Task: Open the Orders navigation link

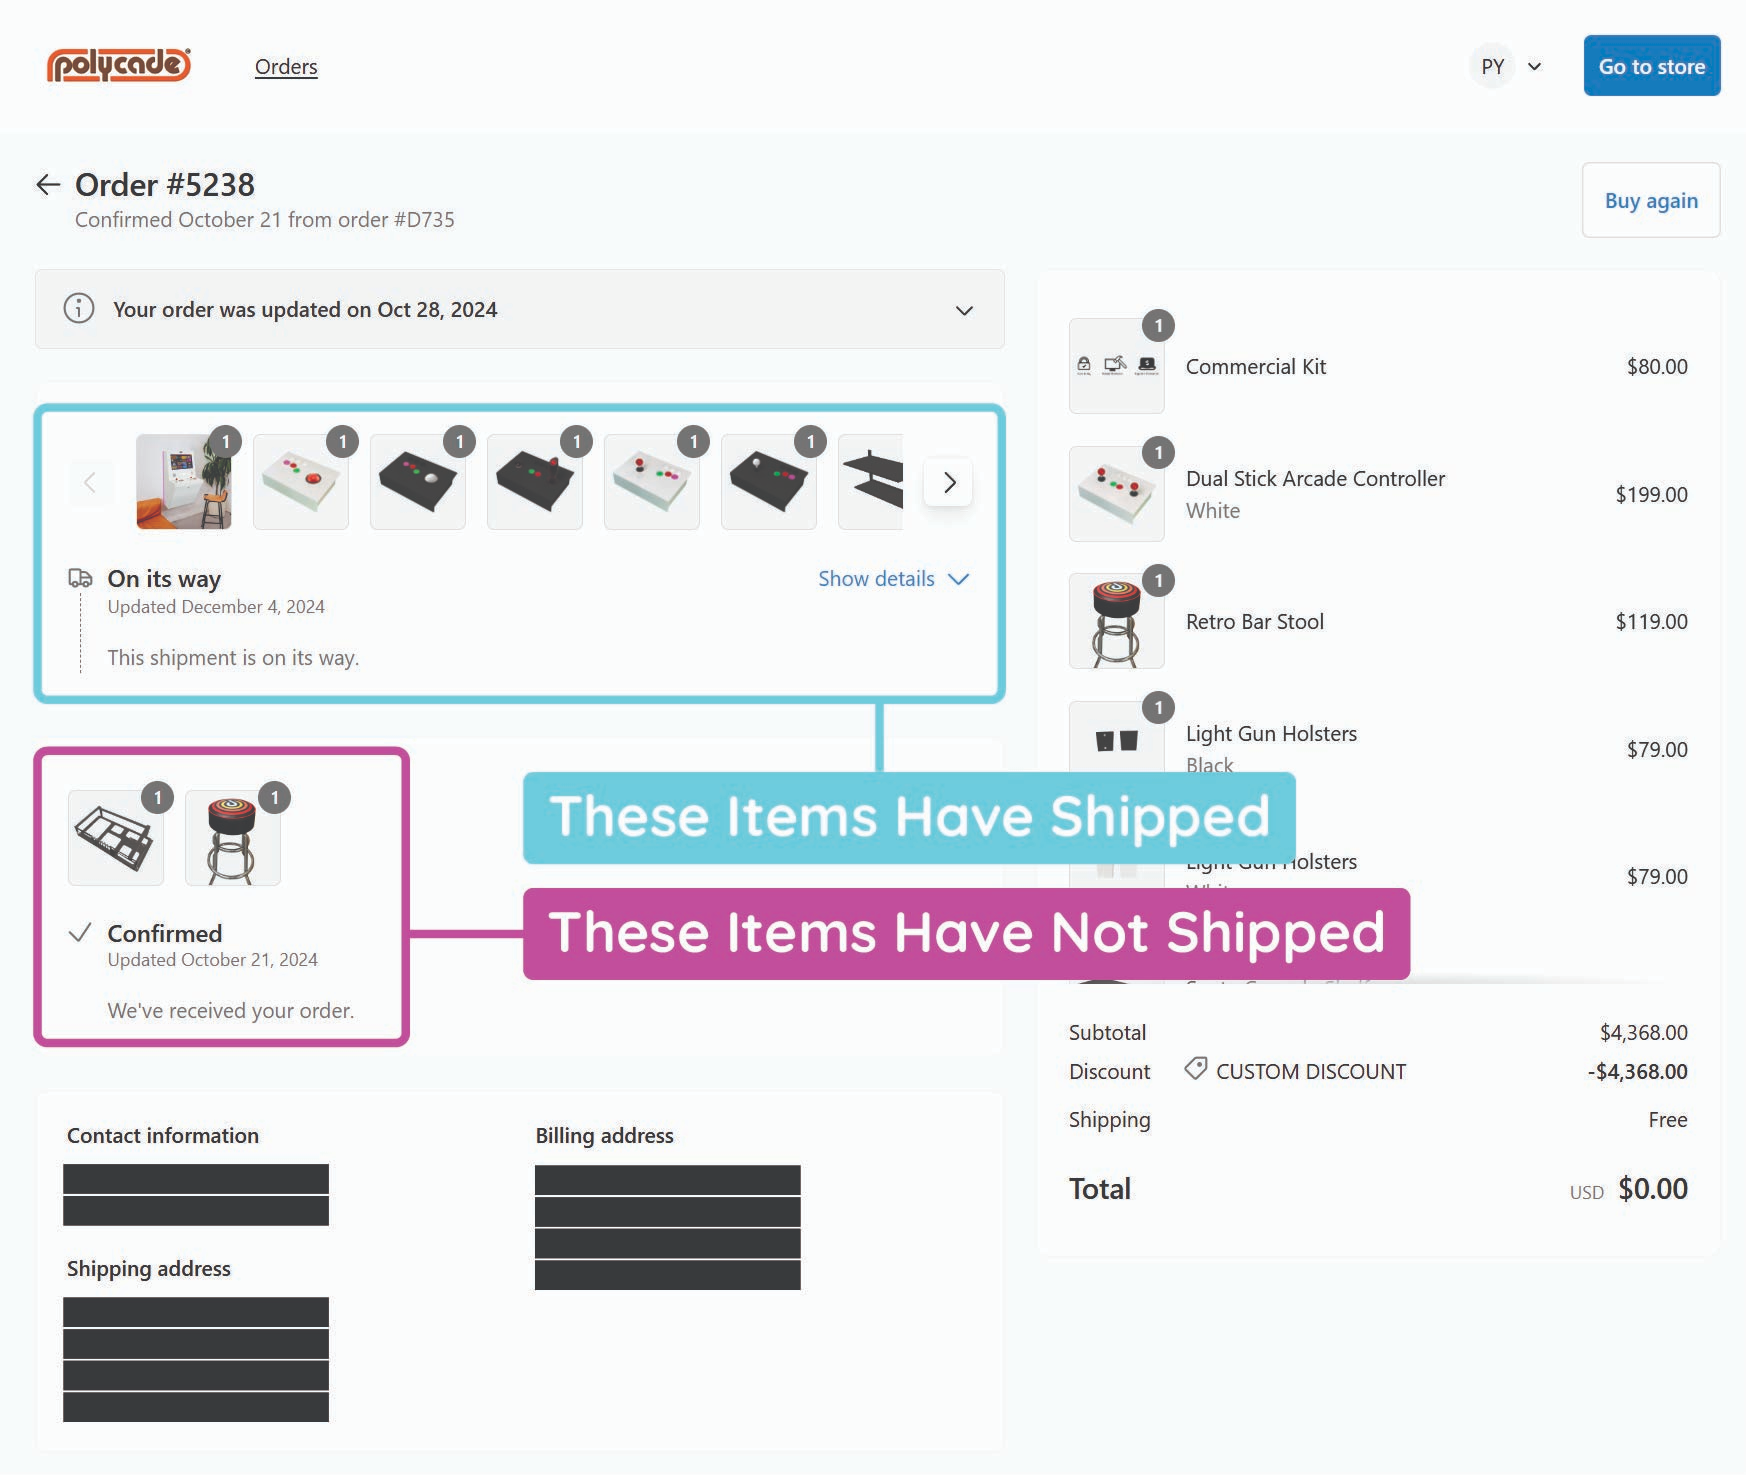Action: [286, 67]
